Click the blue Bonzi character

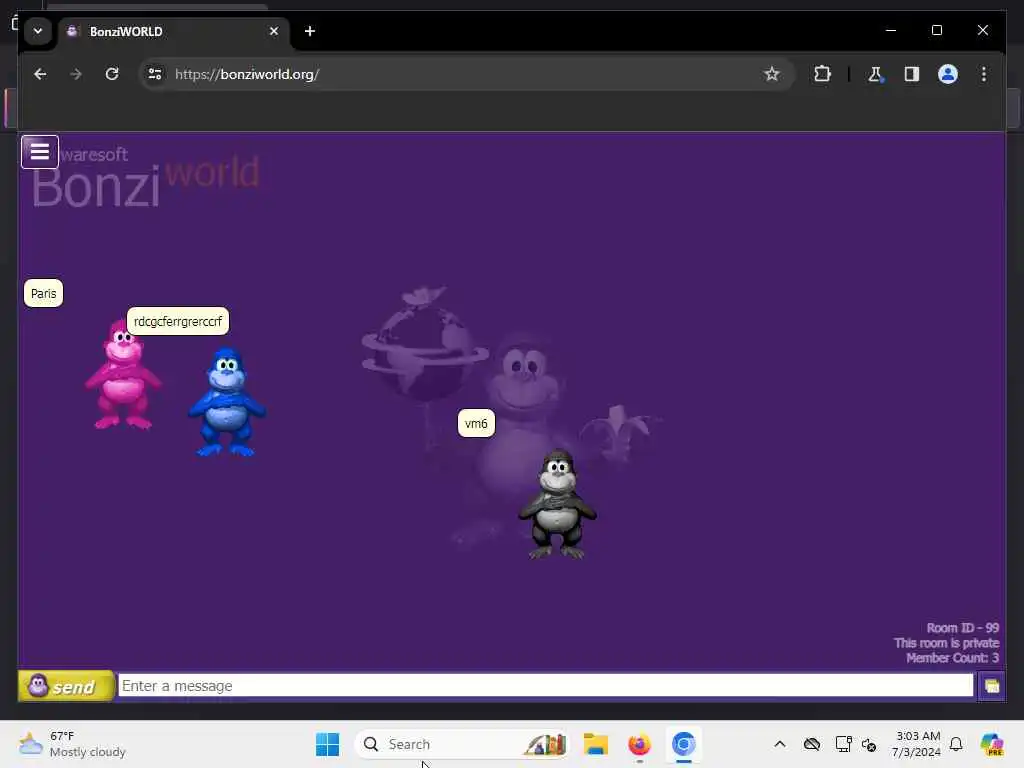(227, 402)
